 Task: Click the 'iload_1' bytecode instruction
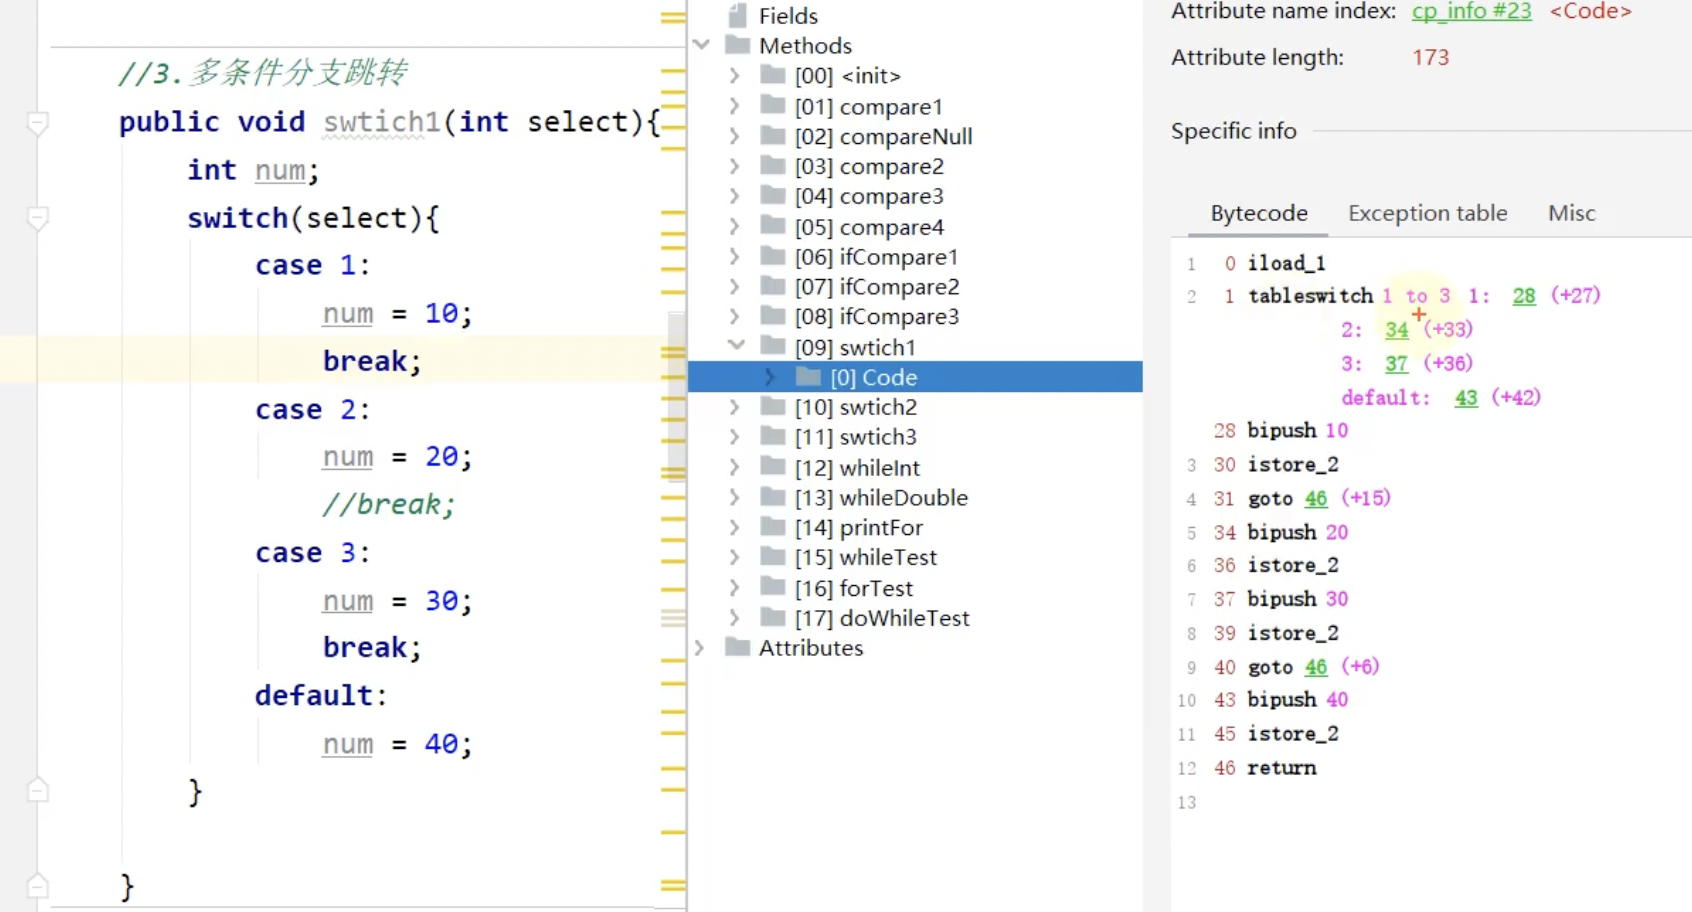click(1286, 263)
